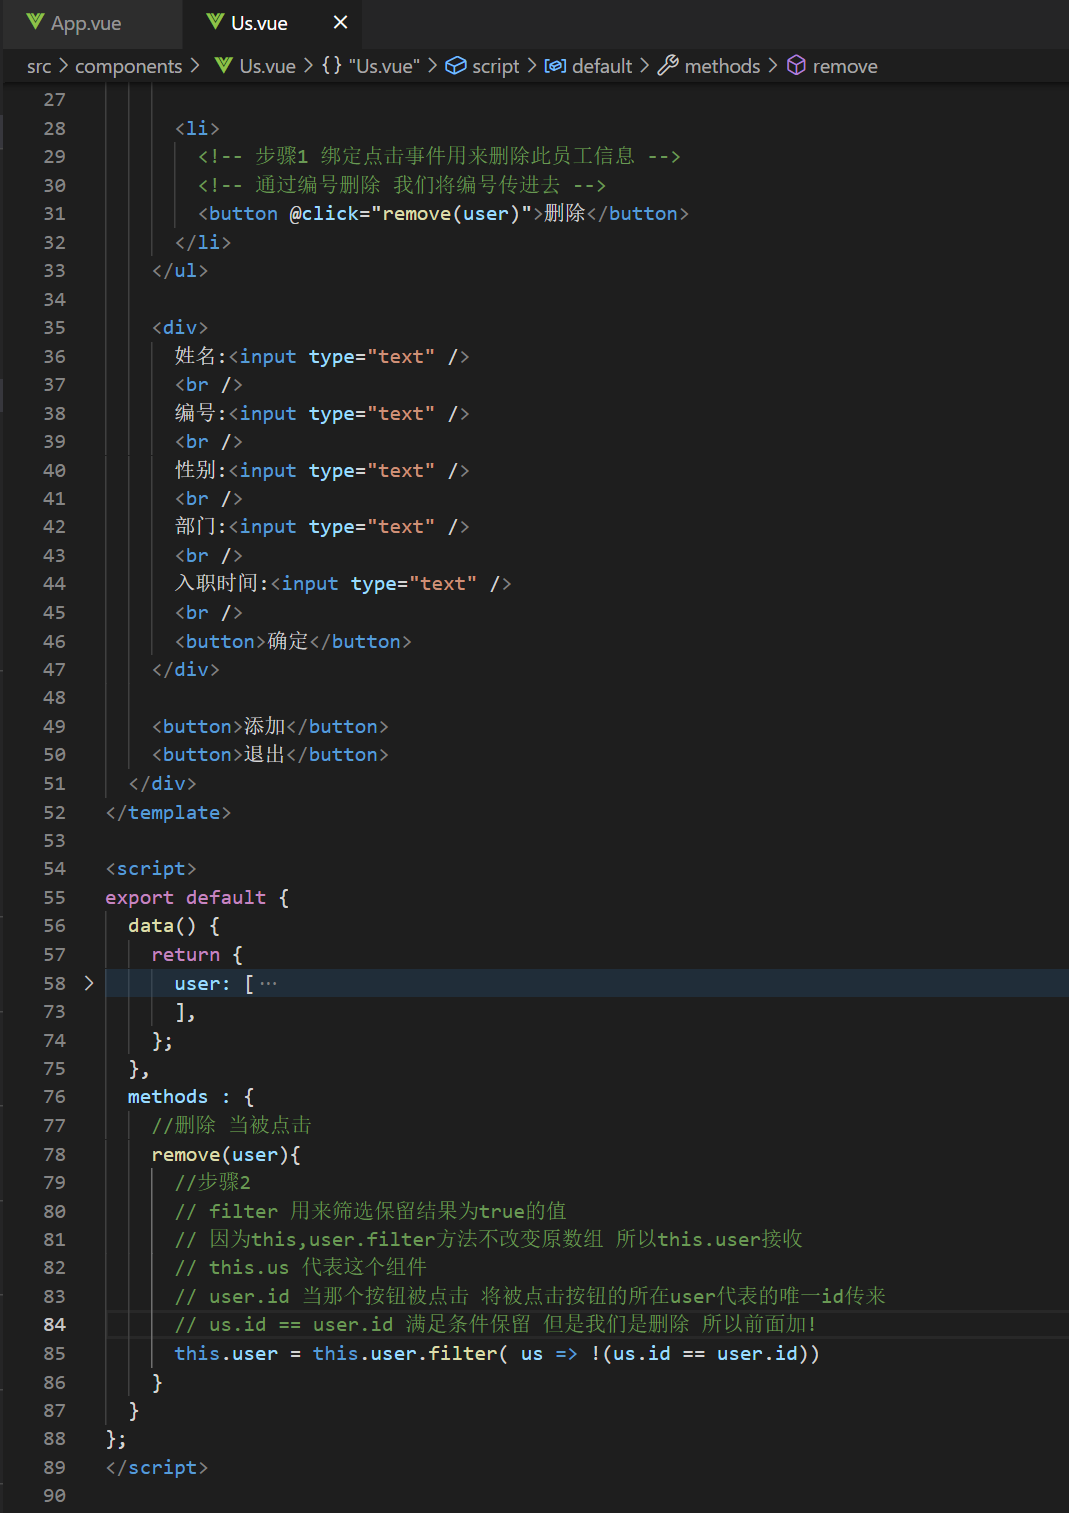1069x1513 pixels.
Task: Open the components breadcrumb dropdown
Action: click(129, 66)
